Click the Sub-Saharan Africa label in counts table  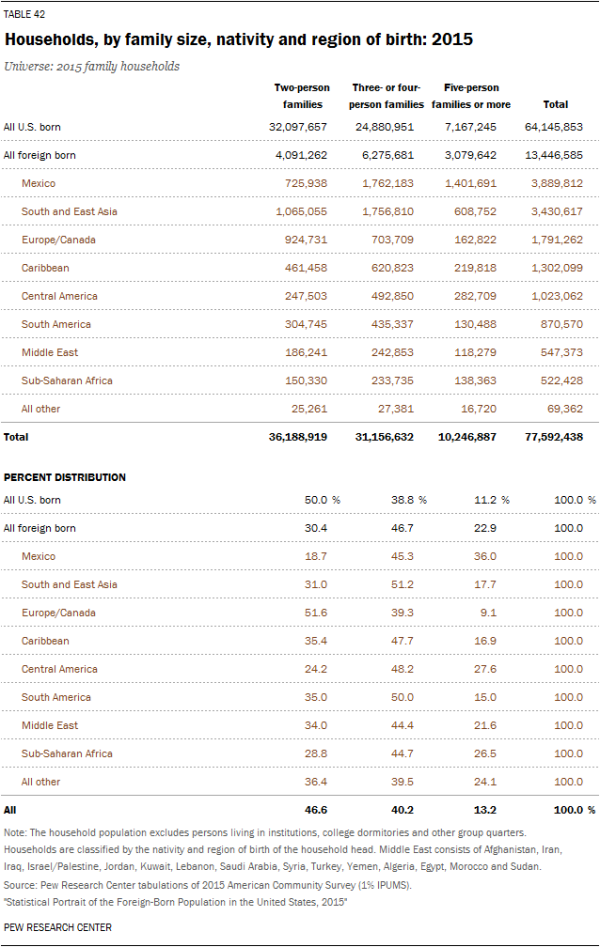67,380
